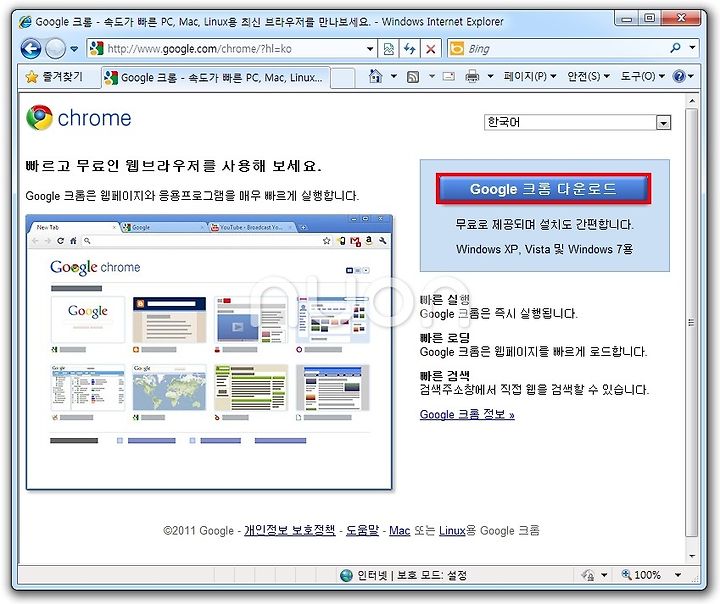Click the status bar privacy/security icon

coord(588,575)
